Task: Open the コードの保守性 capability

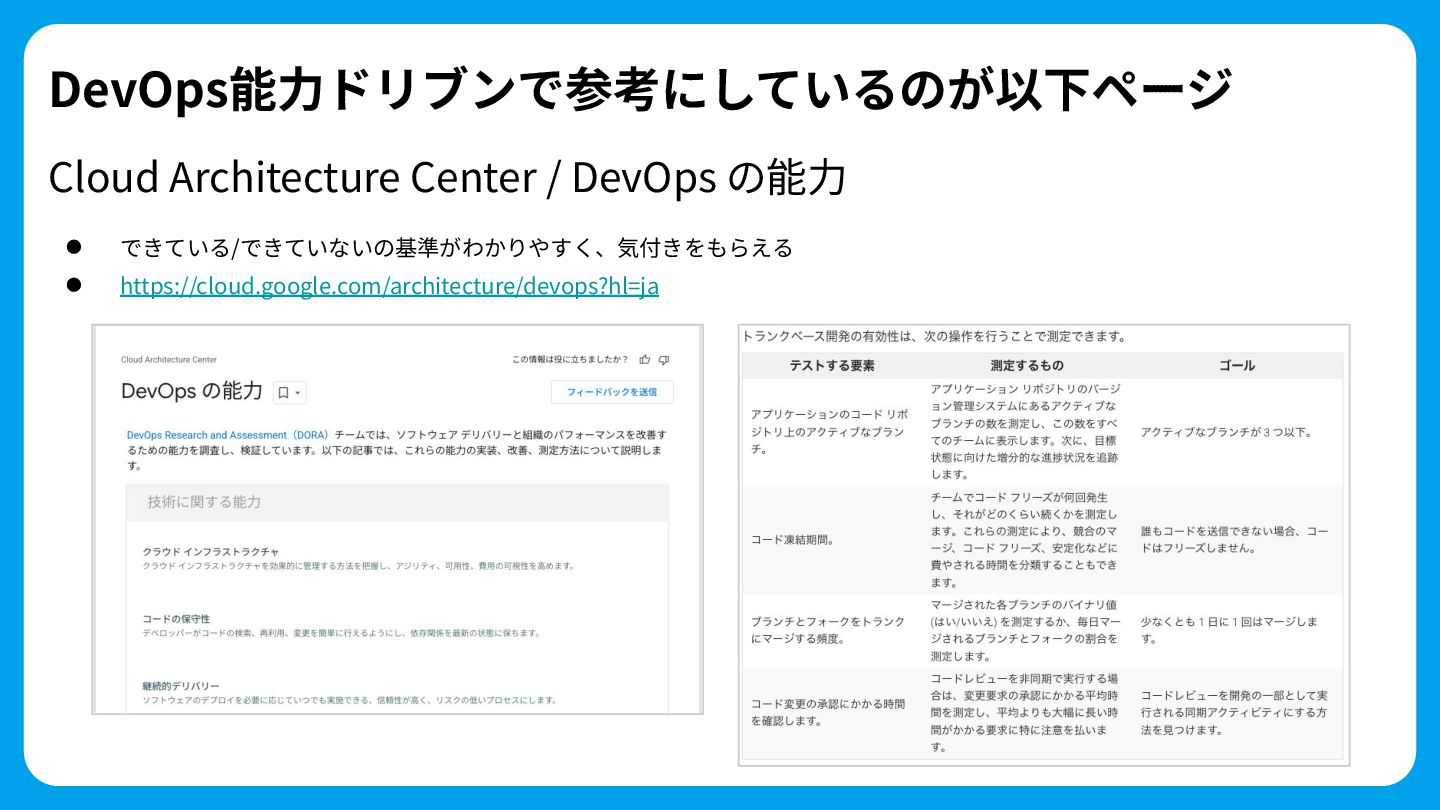Action: click(x=176, y=619)
